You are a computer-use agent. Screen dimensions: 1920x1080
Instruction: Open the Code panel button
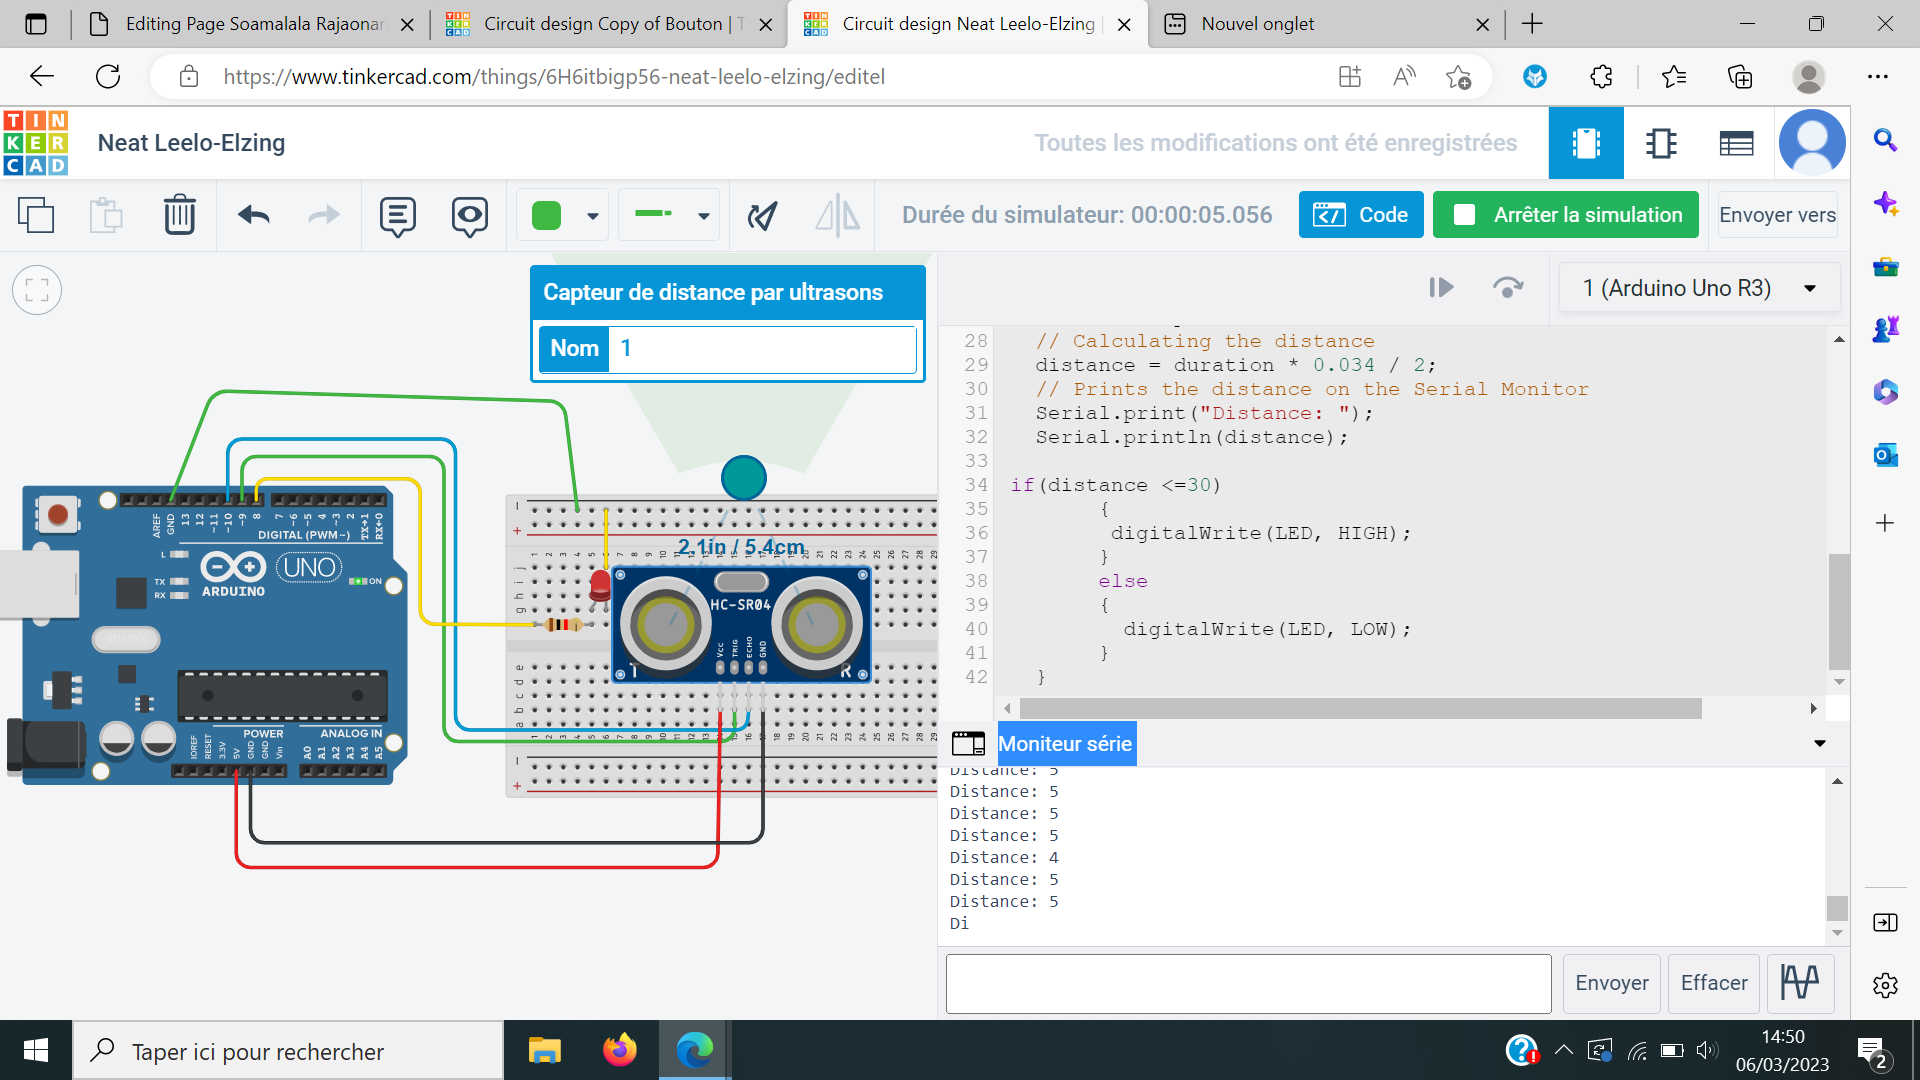1361,215
